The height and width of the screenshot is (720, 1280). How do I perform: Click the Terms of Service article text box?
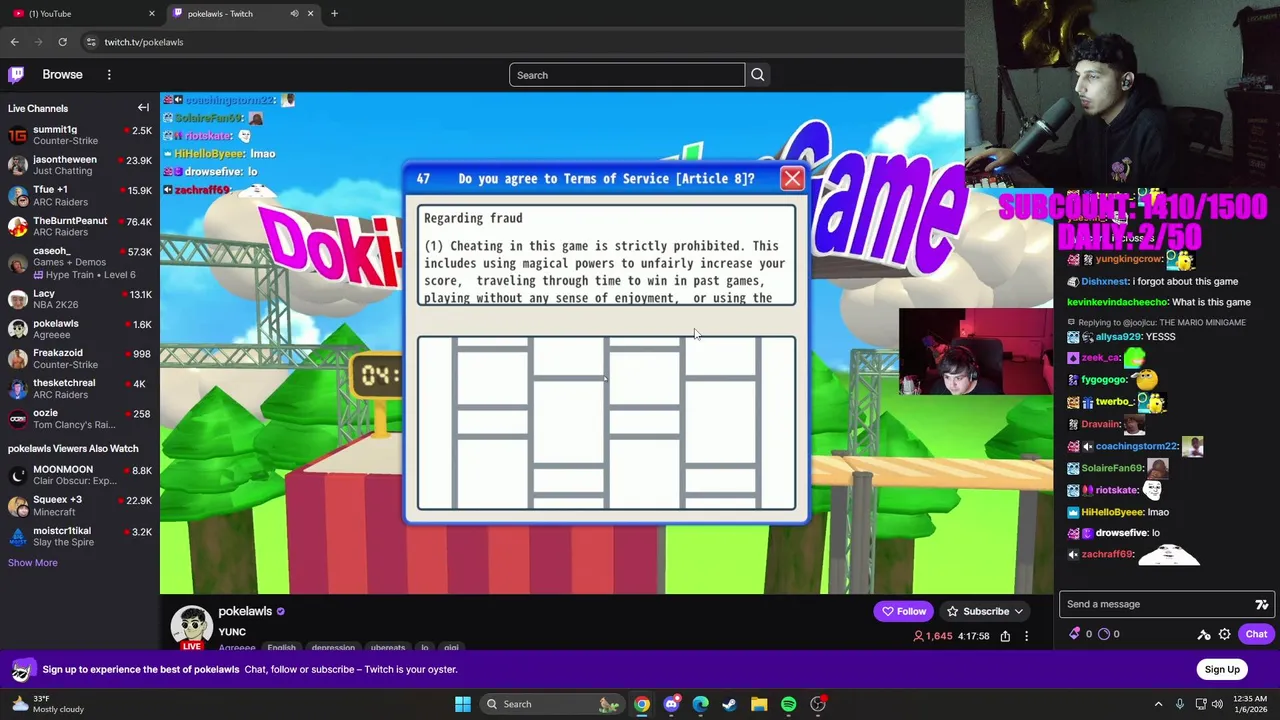tap(607, 255)
